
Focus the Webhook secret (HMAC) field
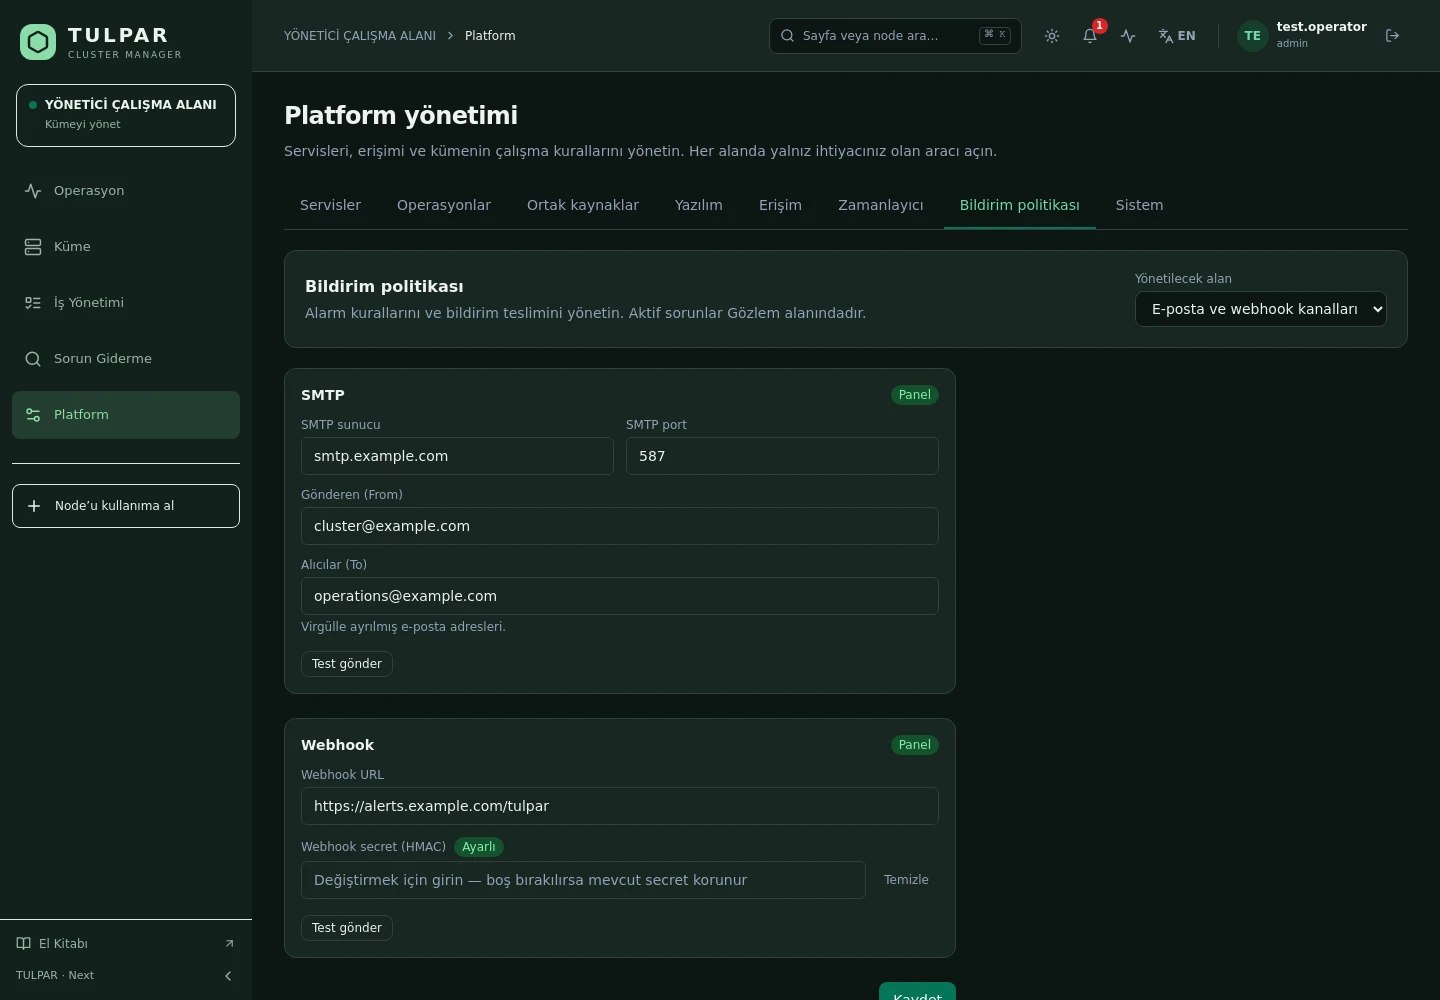click(583, 880)
